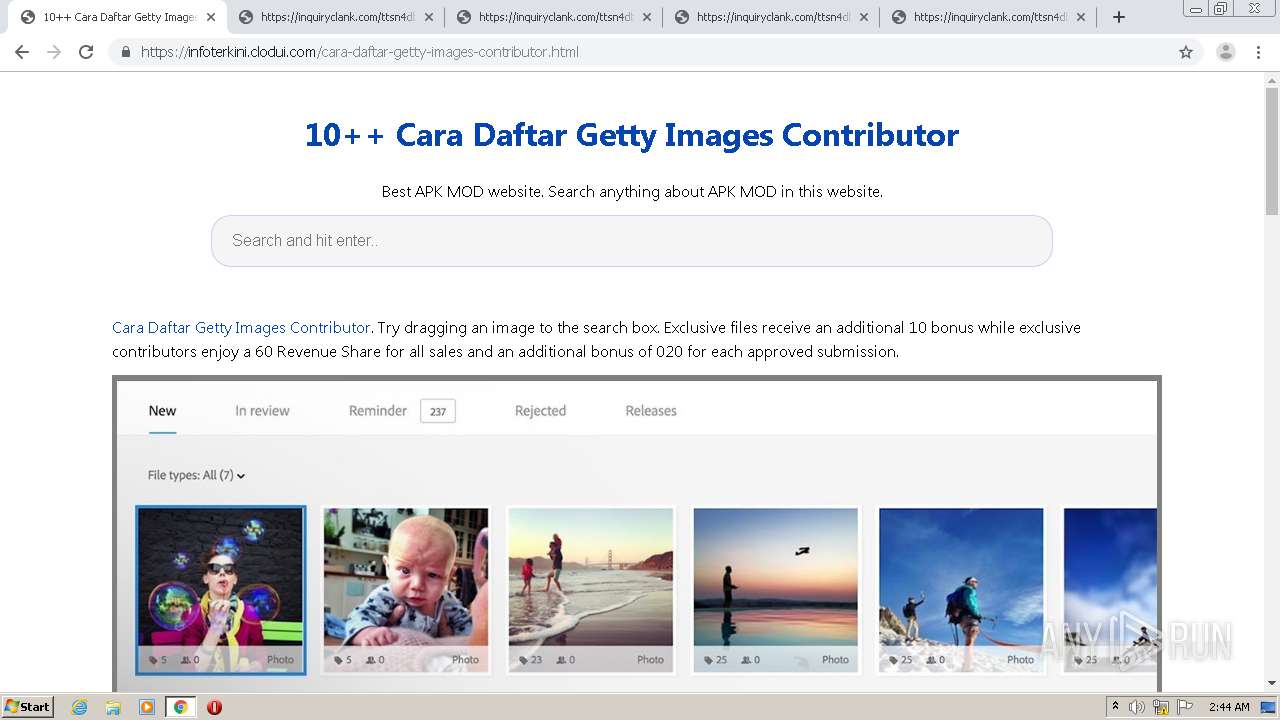Select the beach with bridge photo thumbnail
The image size is (1280, 720).
[x=591, y=590]
